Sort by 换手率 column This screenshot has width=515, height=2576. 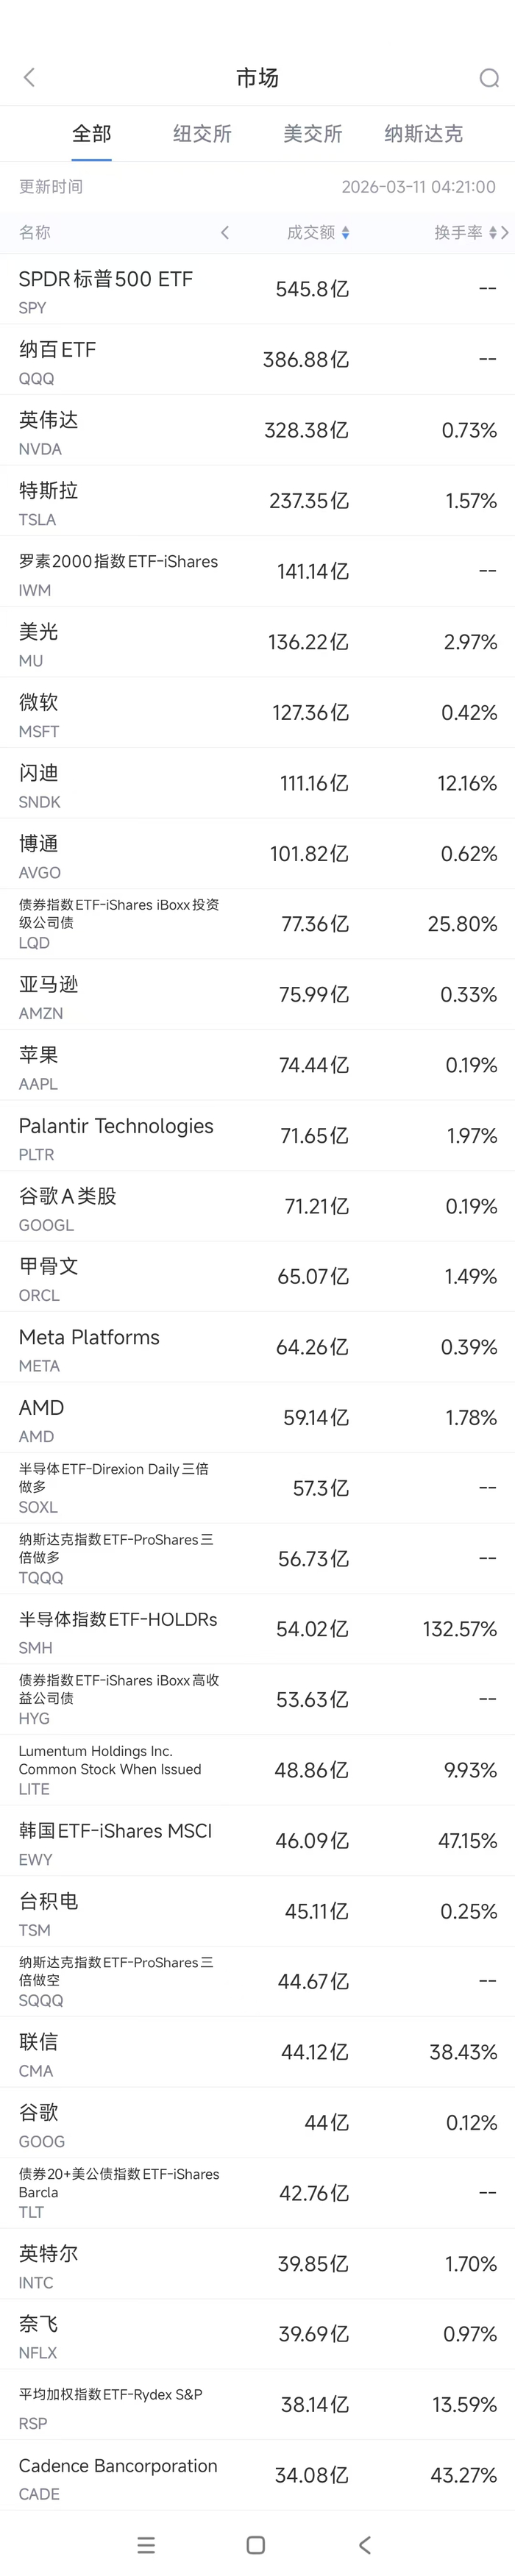coord(465,232)
